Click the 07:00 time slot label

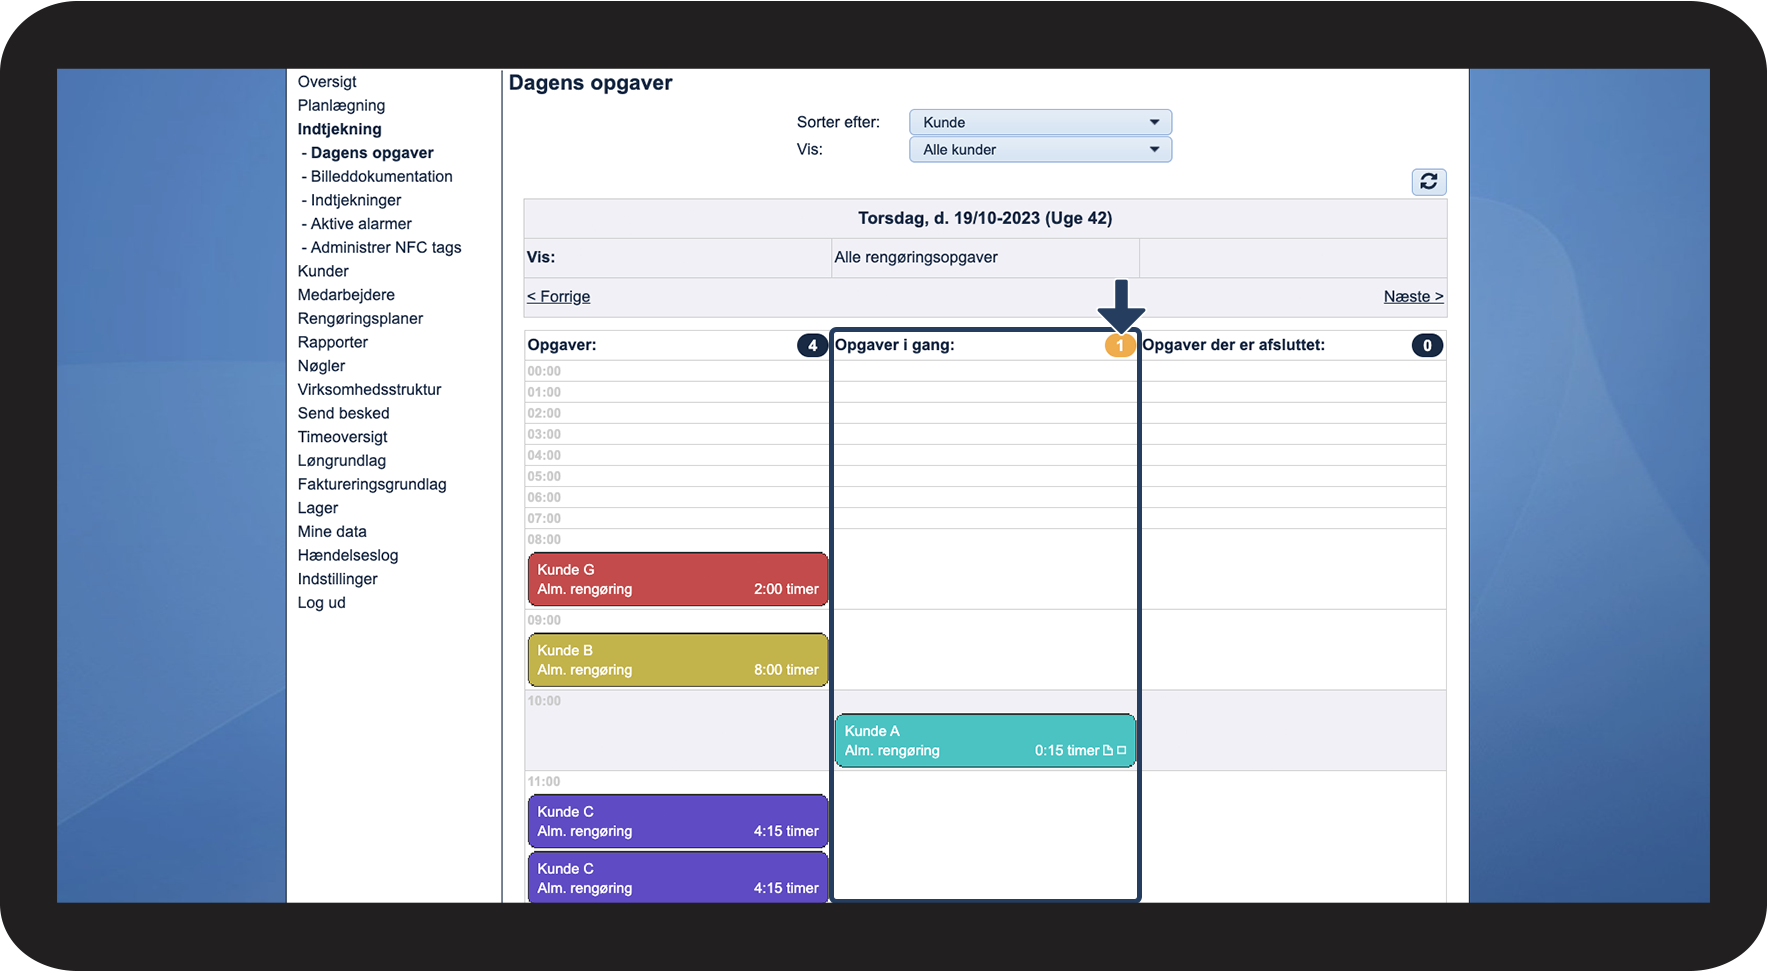544,518
